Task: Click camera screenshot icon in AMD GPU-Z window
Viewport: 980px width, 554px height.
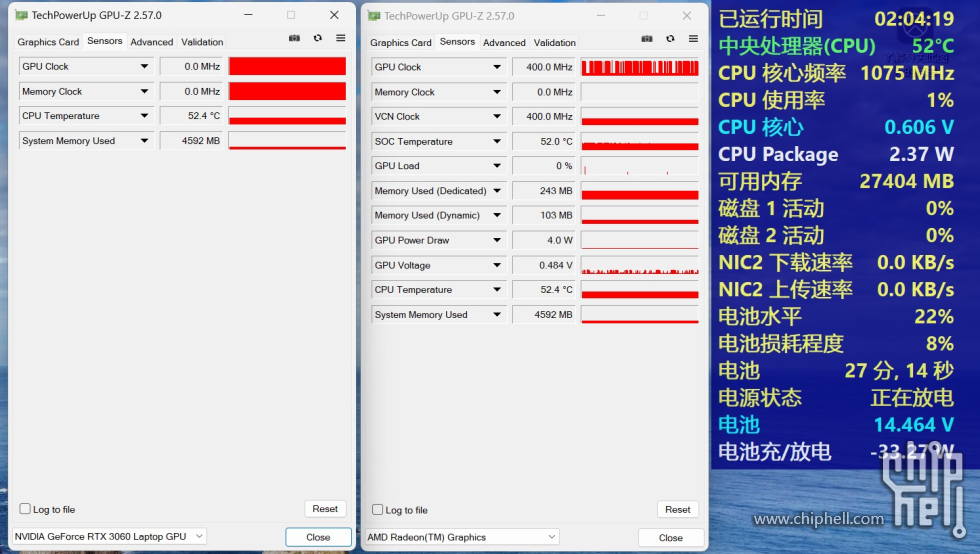Action: pos(647,39)
